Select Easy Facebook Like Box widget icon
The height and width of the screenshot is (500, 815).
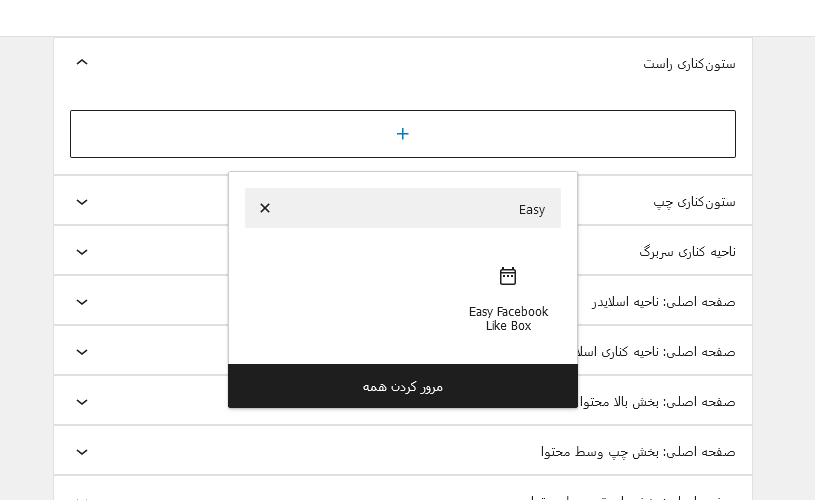(x=508, y=276)
